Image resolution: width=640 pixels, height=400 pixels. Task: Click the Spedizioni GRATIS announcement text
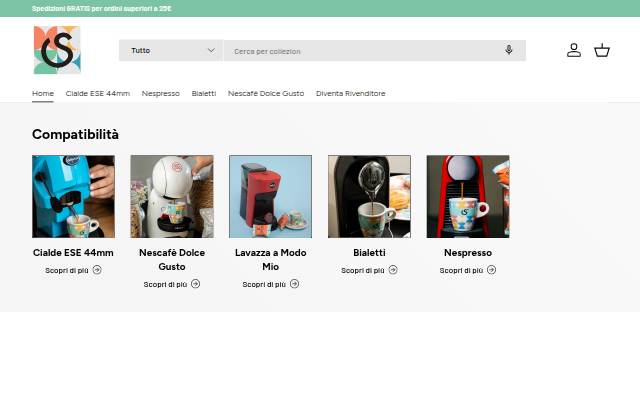click(102, 9)
